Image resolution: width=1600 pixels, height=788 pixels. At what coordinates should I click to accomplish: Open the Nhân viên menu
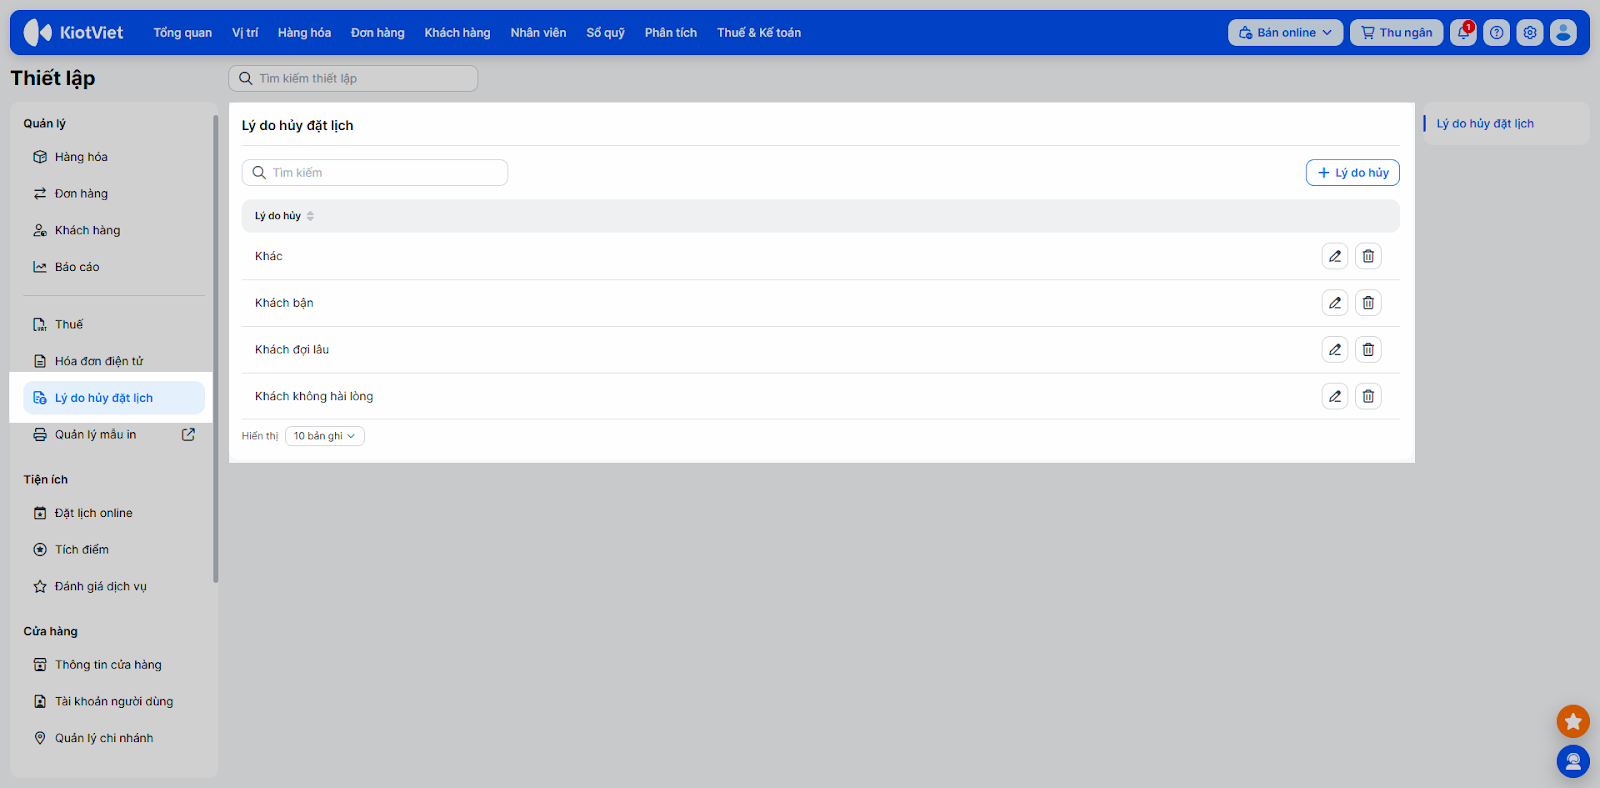538,33
